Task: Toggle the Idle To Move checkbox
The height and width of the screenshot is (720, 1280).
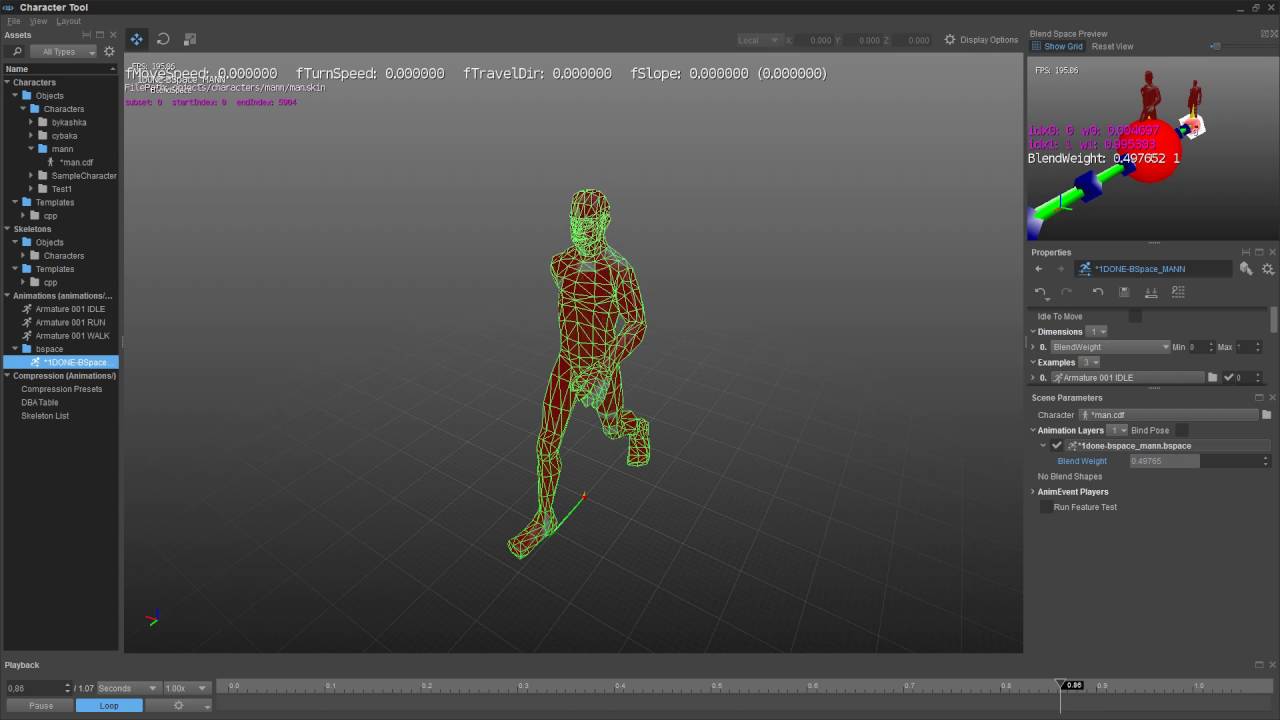Action: point(1135,316)
